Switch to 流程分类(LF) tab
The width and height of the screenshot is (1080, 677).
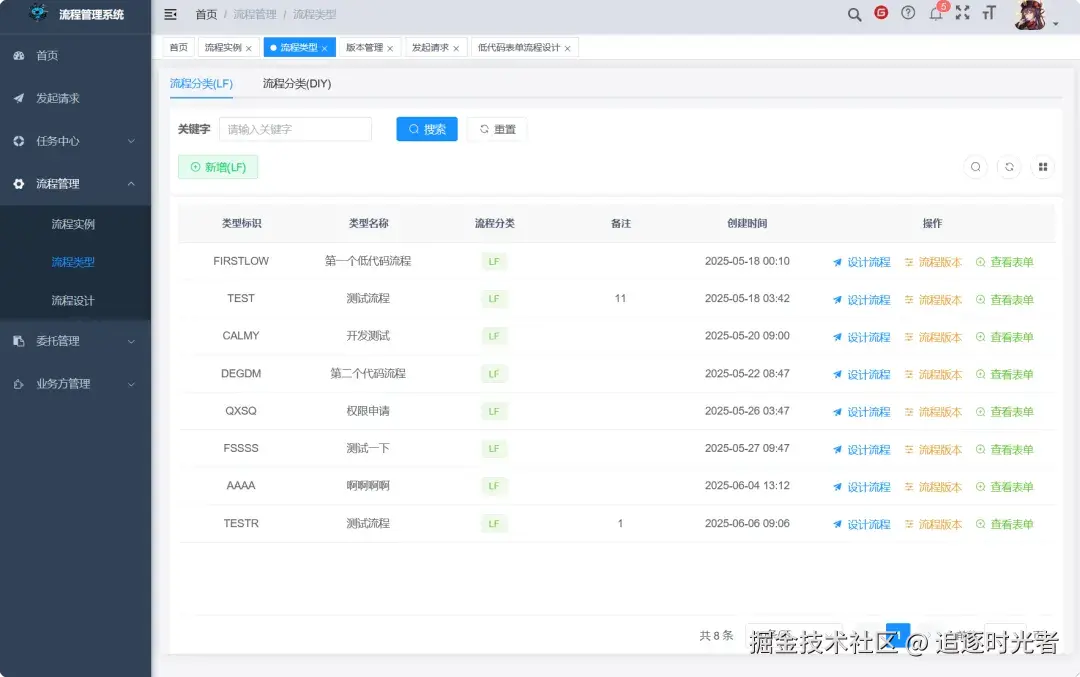[x=201, y=83]
